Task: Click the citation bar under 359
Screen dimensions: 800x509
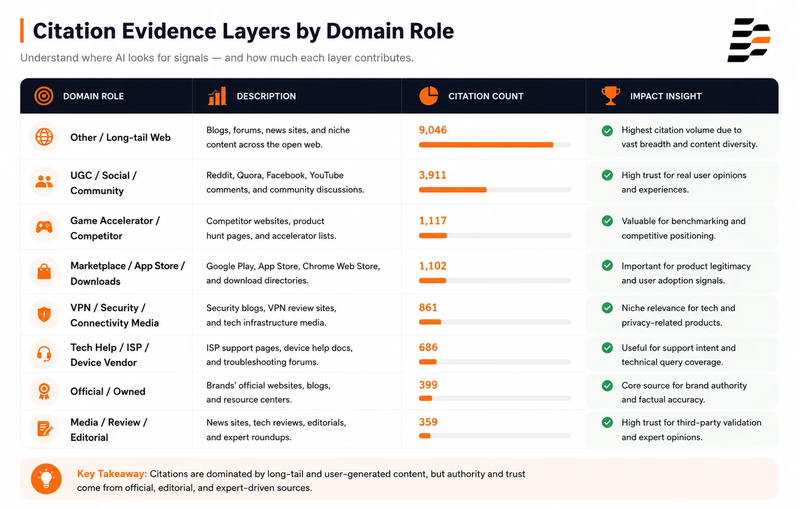Action: (494, 436)
